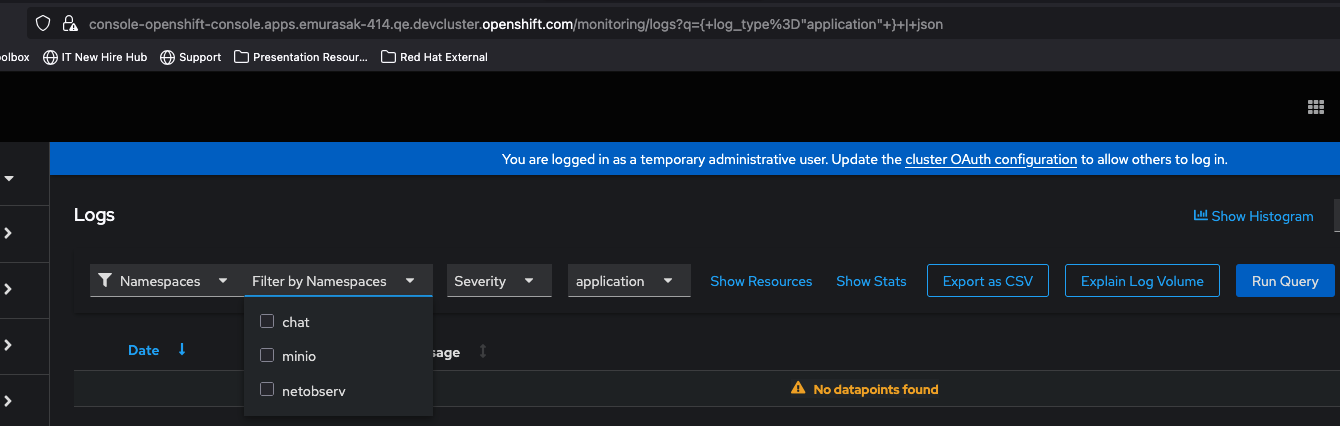Image resolution: width=1340 pixels, height=426 pixels.
Task: Tick the netobserv namespace checkbox
Action: tap(267, 390)
